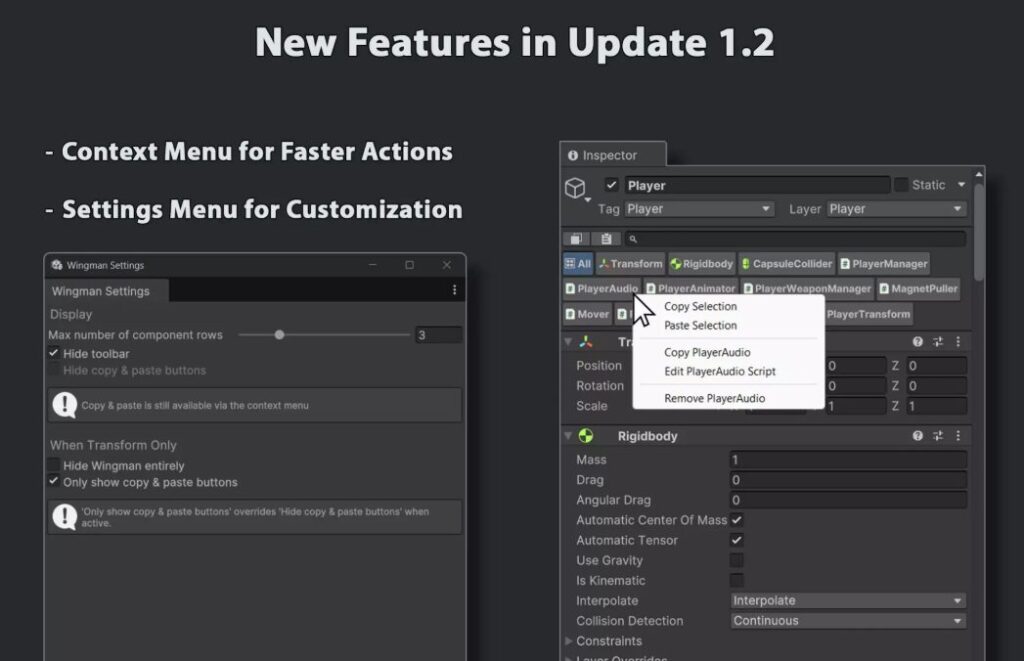Open the Transform component three-dot menu
The image size is (1024, 661).
[x=958, y=342]
